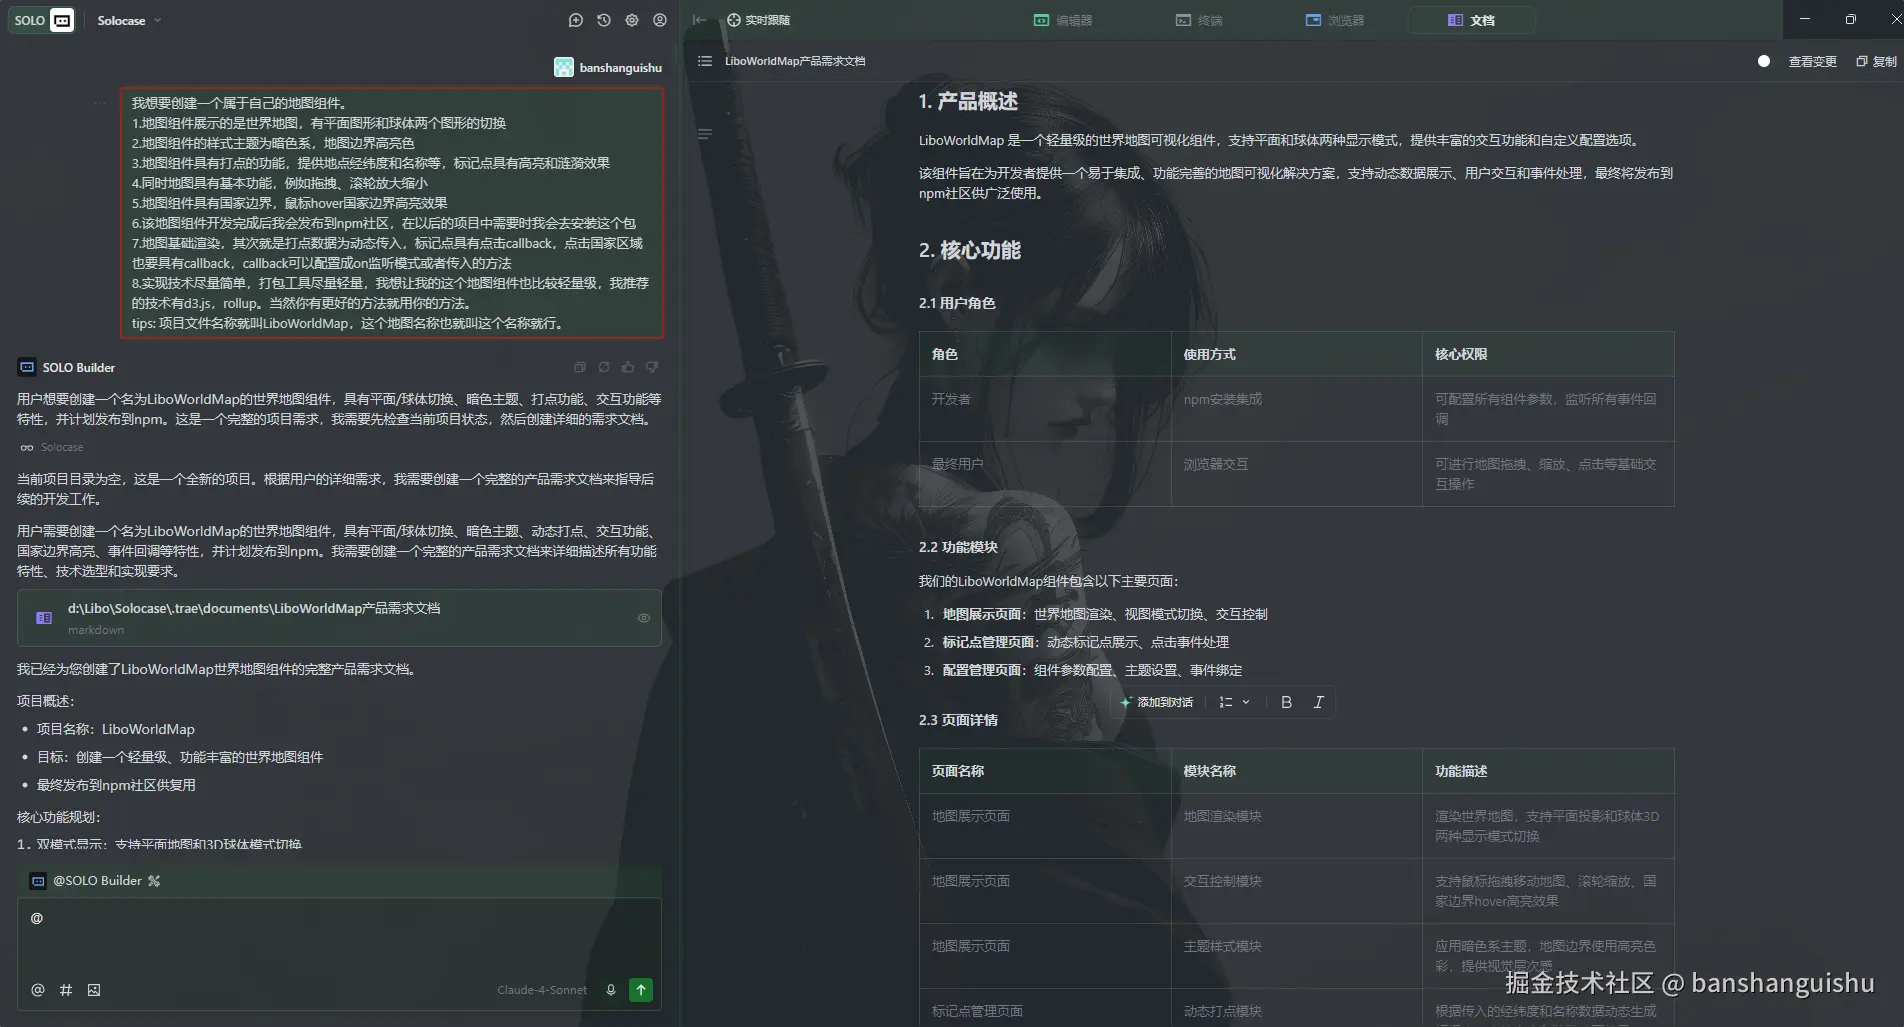The height and width of the screenshot is (1027, 1904).
Task: Insert a # context reference
Action: point(66,990)
